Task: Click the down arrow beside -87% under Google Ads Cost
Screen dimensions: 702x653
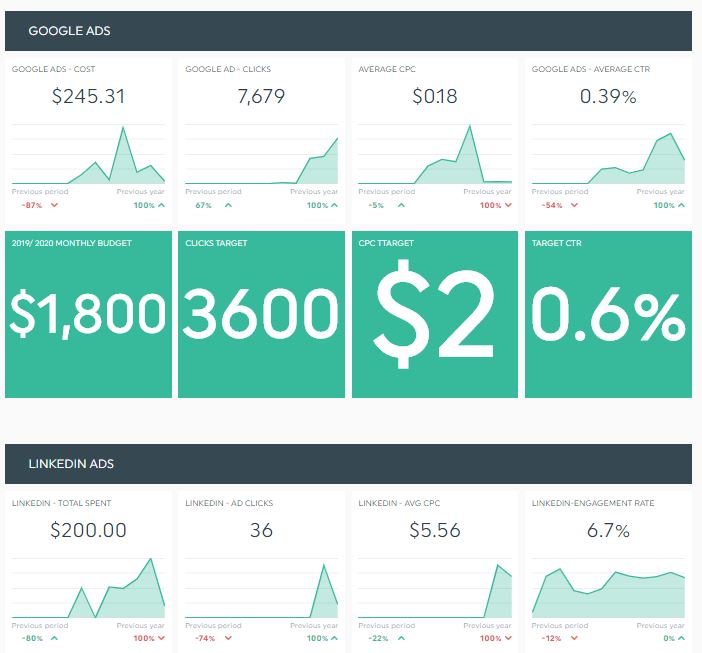Action: (x=54, y=205)
